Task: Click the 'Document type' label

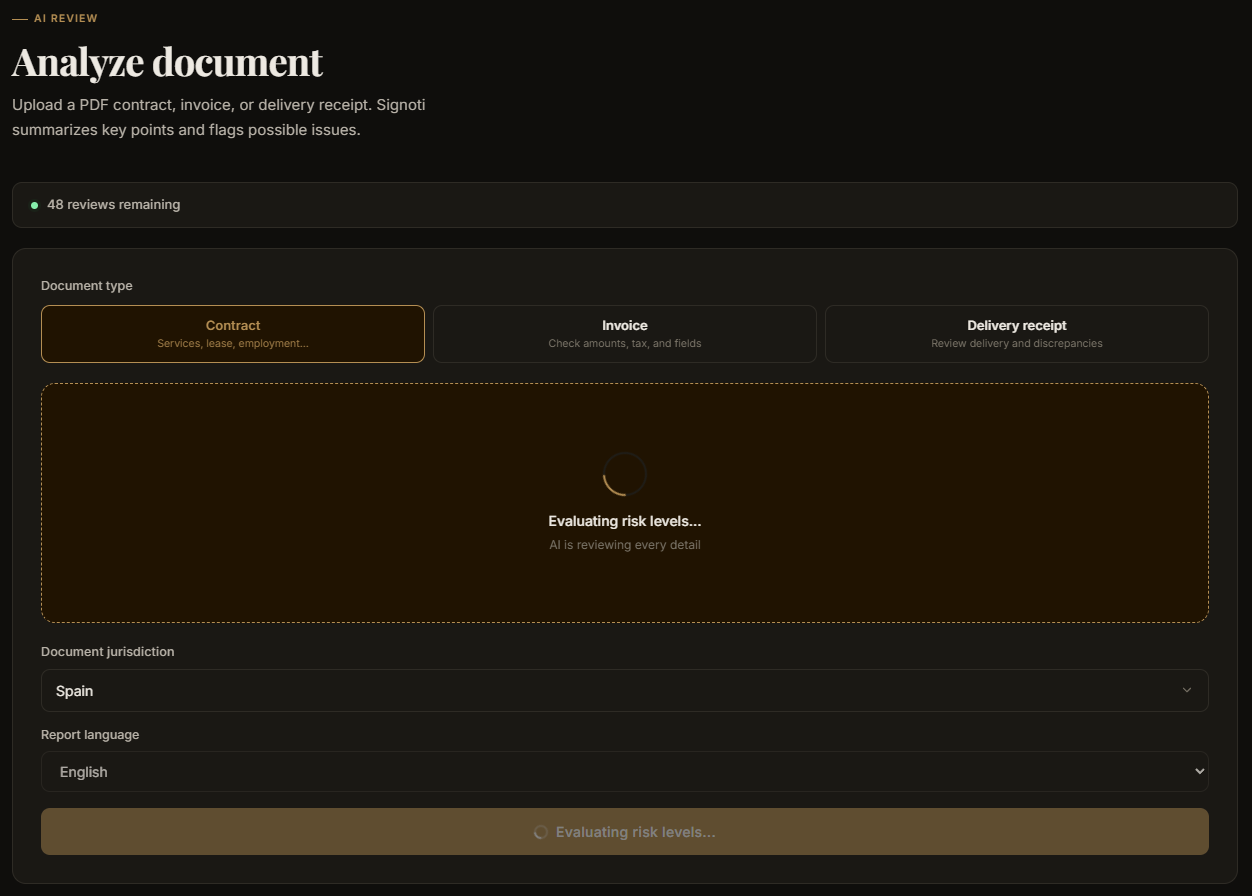Action: point(87,286)
